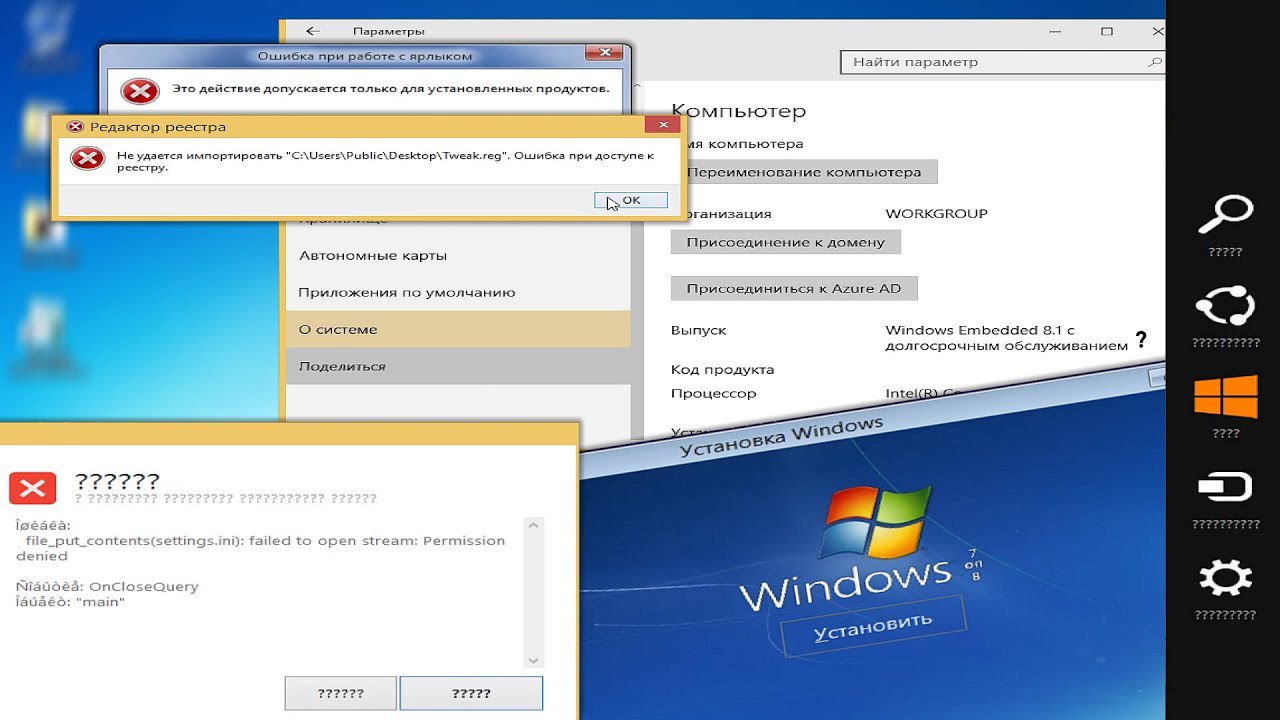Click the "main" line in error details
This screenshot has width=1280, height=720.
(70, 602)
